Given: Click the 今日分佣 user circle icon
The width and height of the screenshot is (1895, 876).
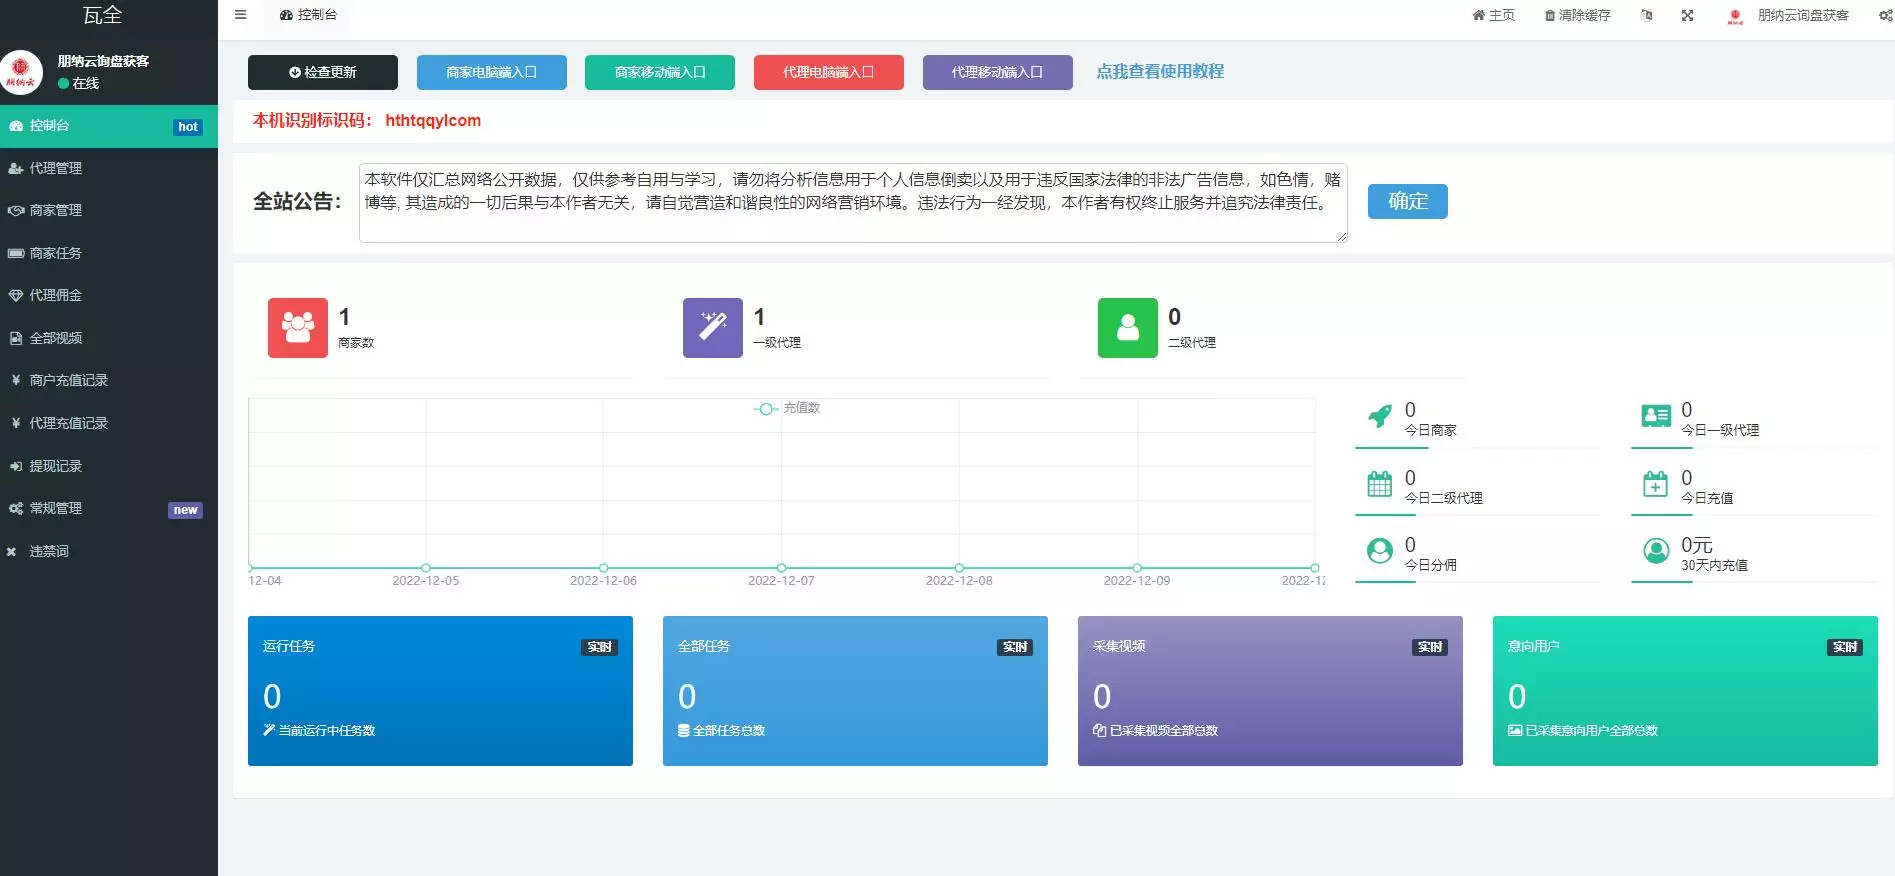Looking at the screenshot, I should pyautogui.click(x=1380, y=551).
